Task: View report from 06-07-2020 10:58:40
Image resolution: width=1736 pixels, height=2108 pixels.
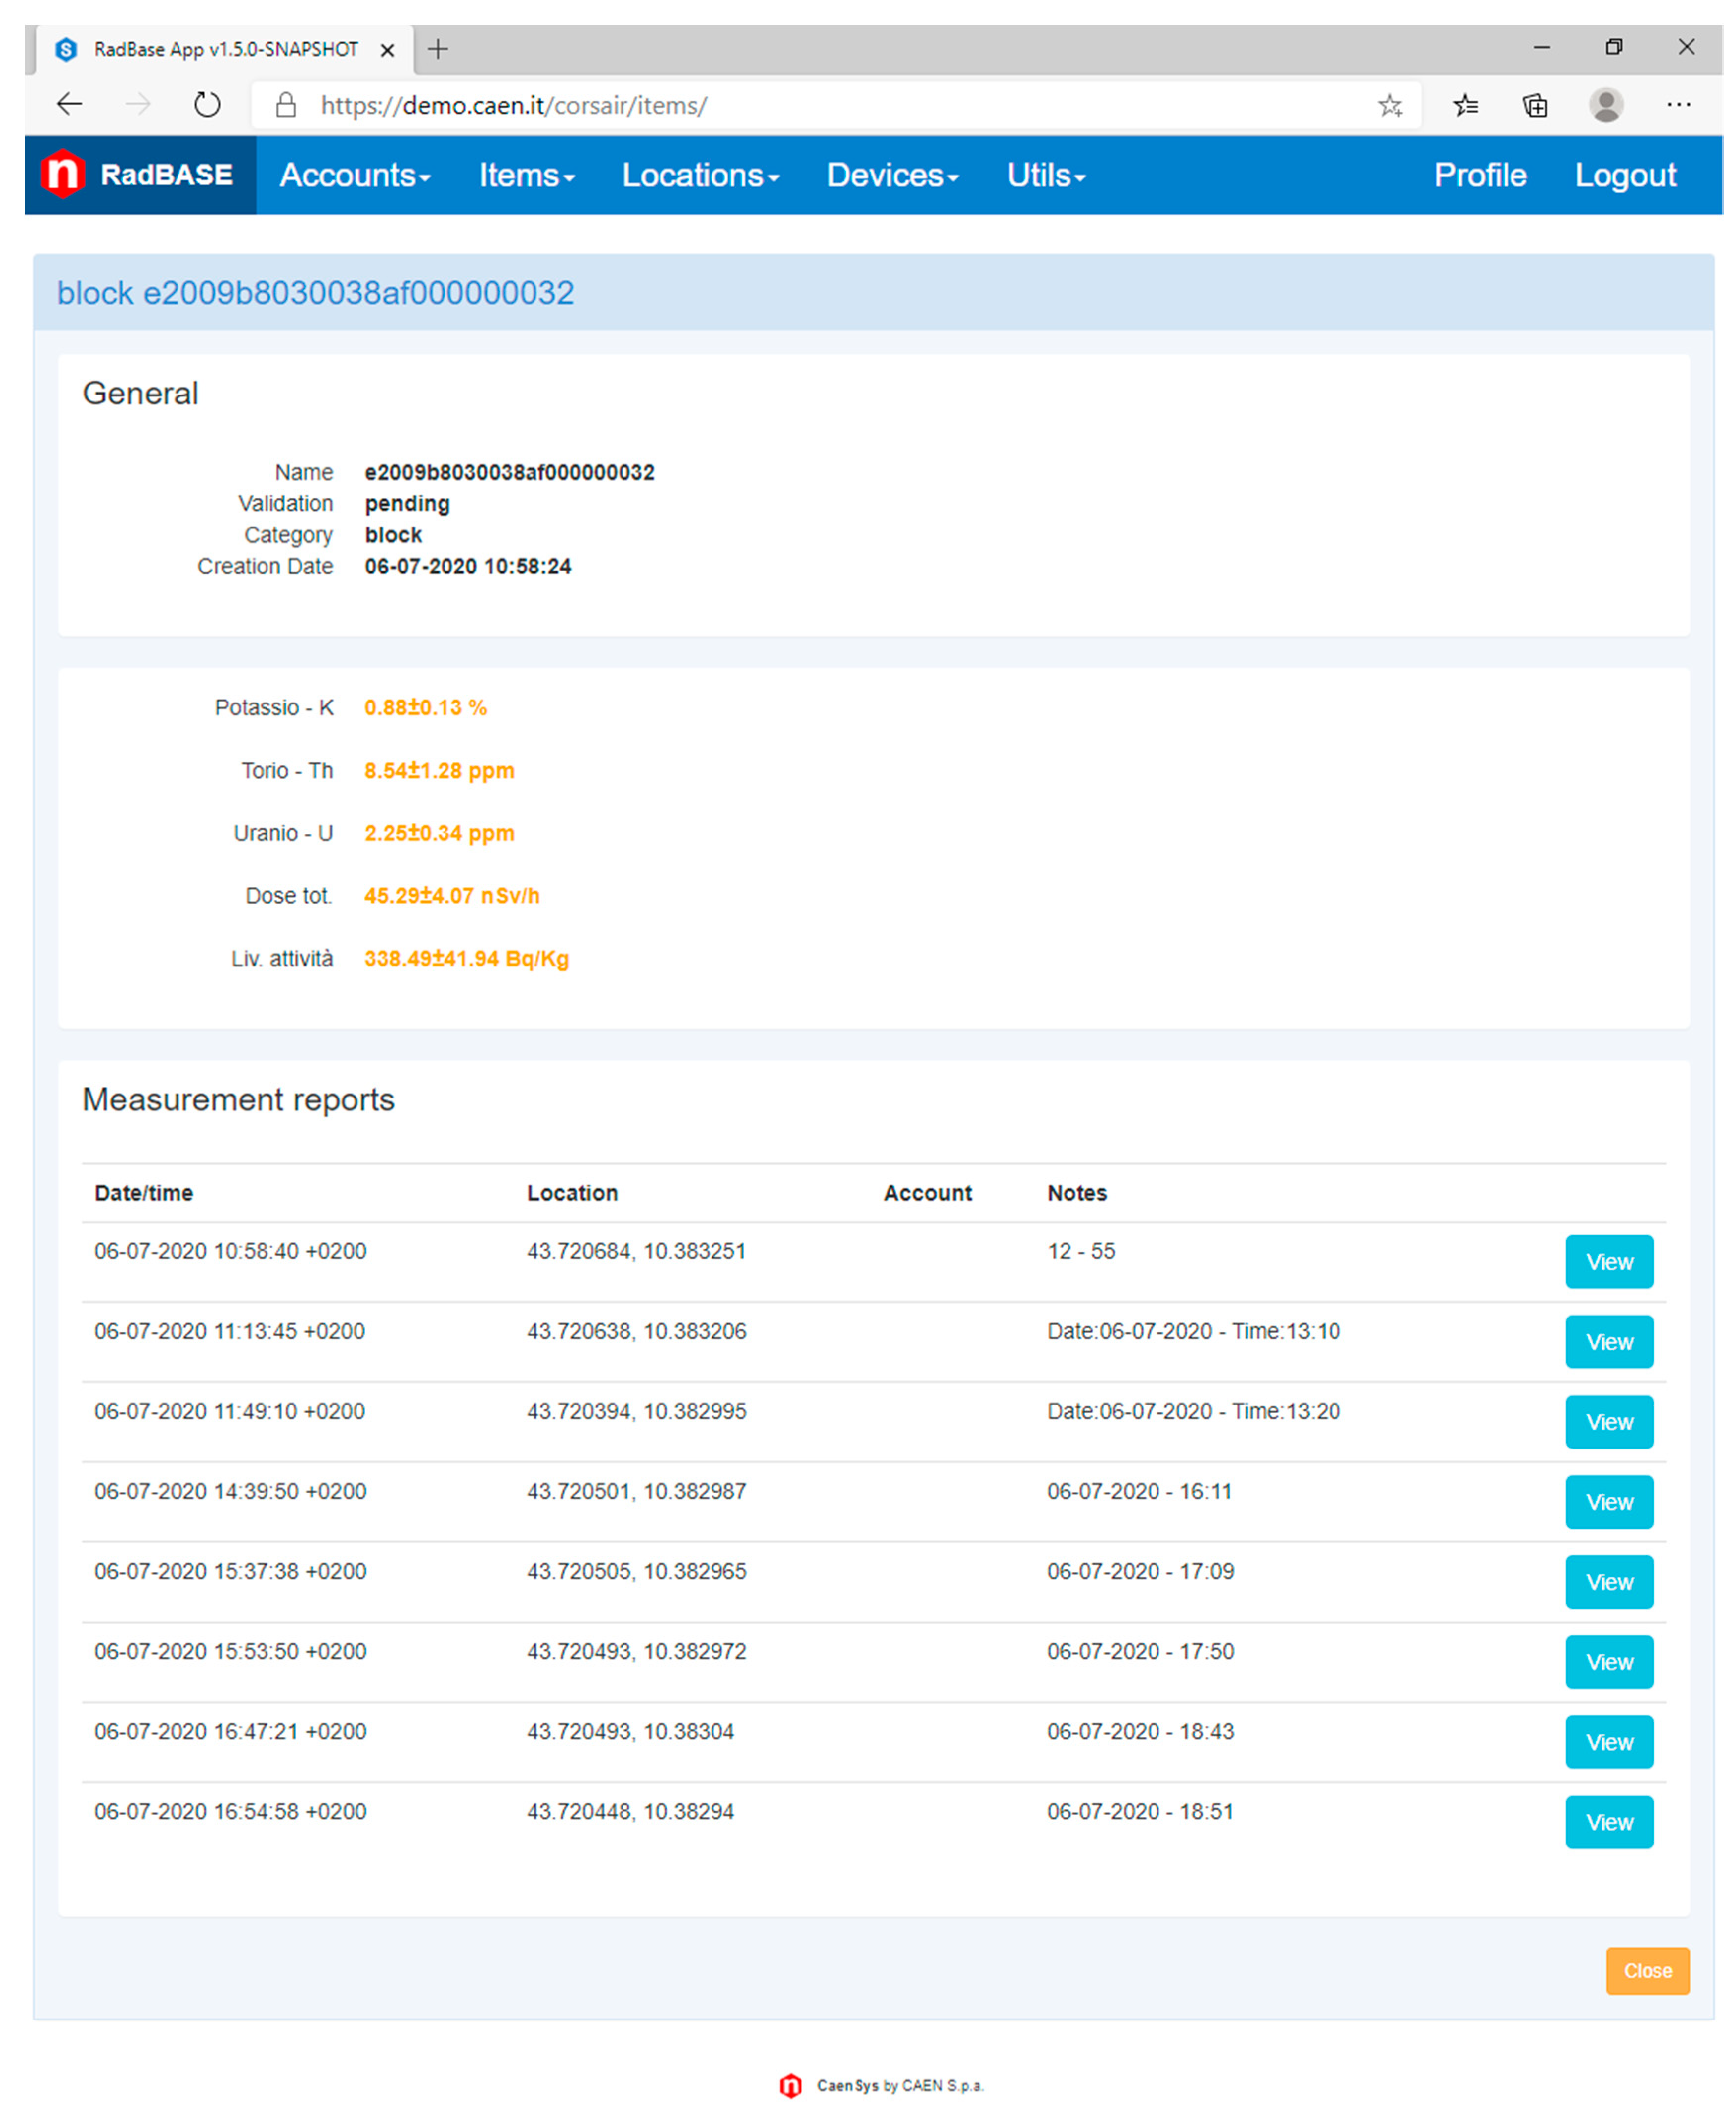Action: (x=1608, y=1261)
